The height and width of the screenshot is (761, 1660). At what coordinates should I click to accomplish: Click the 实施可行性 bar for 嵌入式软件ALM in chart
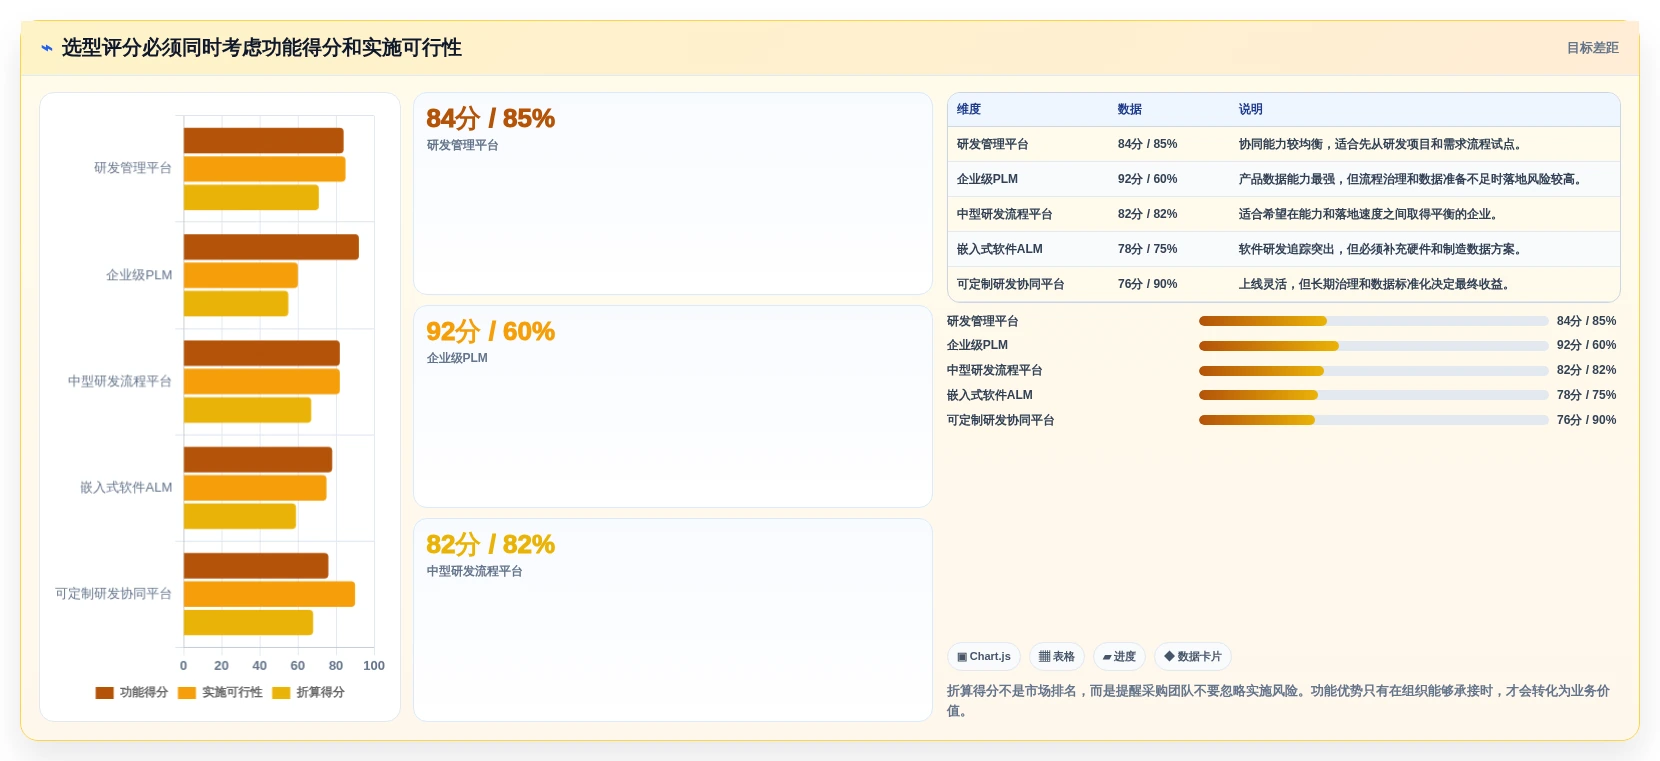click(x=255, y=489)
